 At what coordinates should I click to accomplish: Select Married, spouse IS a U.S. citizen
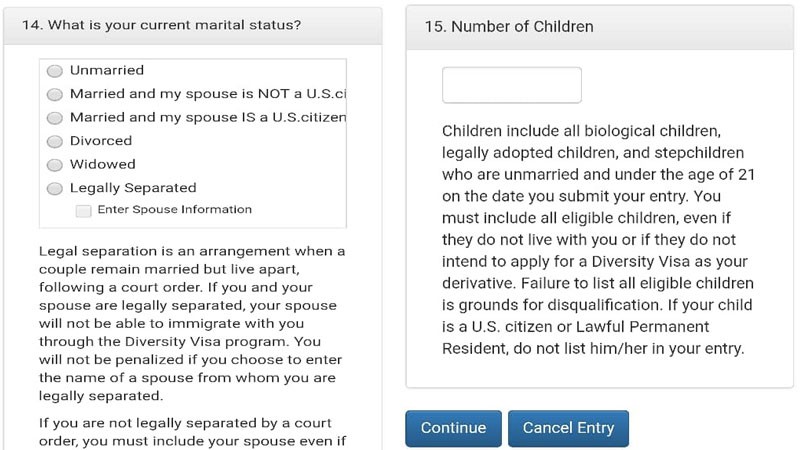[x=55, y=118]
